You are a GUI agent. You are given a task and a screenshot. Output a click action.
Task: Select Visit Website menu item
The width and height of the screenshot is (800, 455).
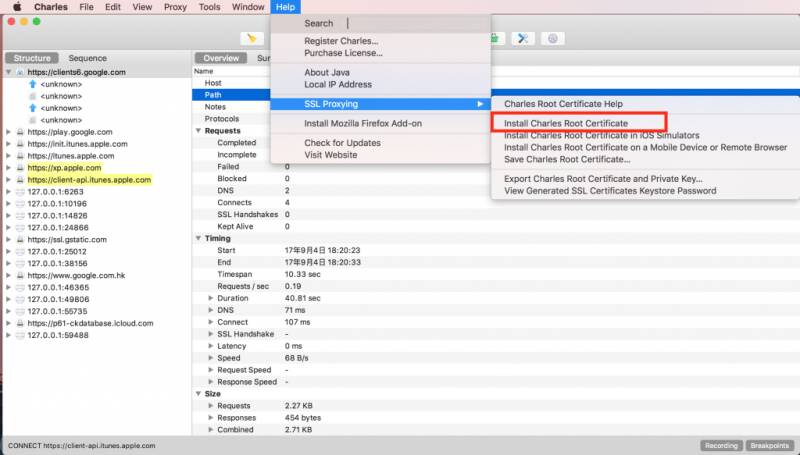tap(331, 155)
